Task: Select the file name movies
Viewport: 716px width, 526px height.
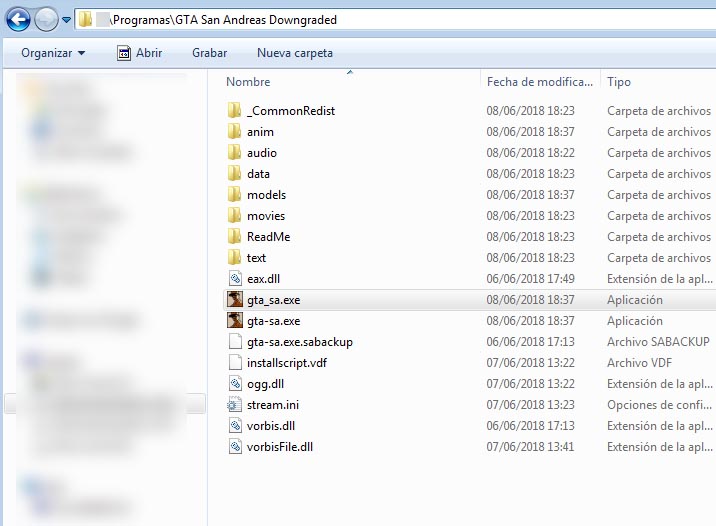Action: click(x=266, y=216)
